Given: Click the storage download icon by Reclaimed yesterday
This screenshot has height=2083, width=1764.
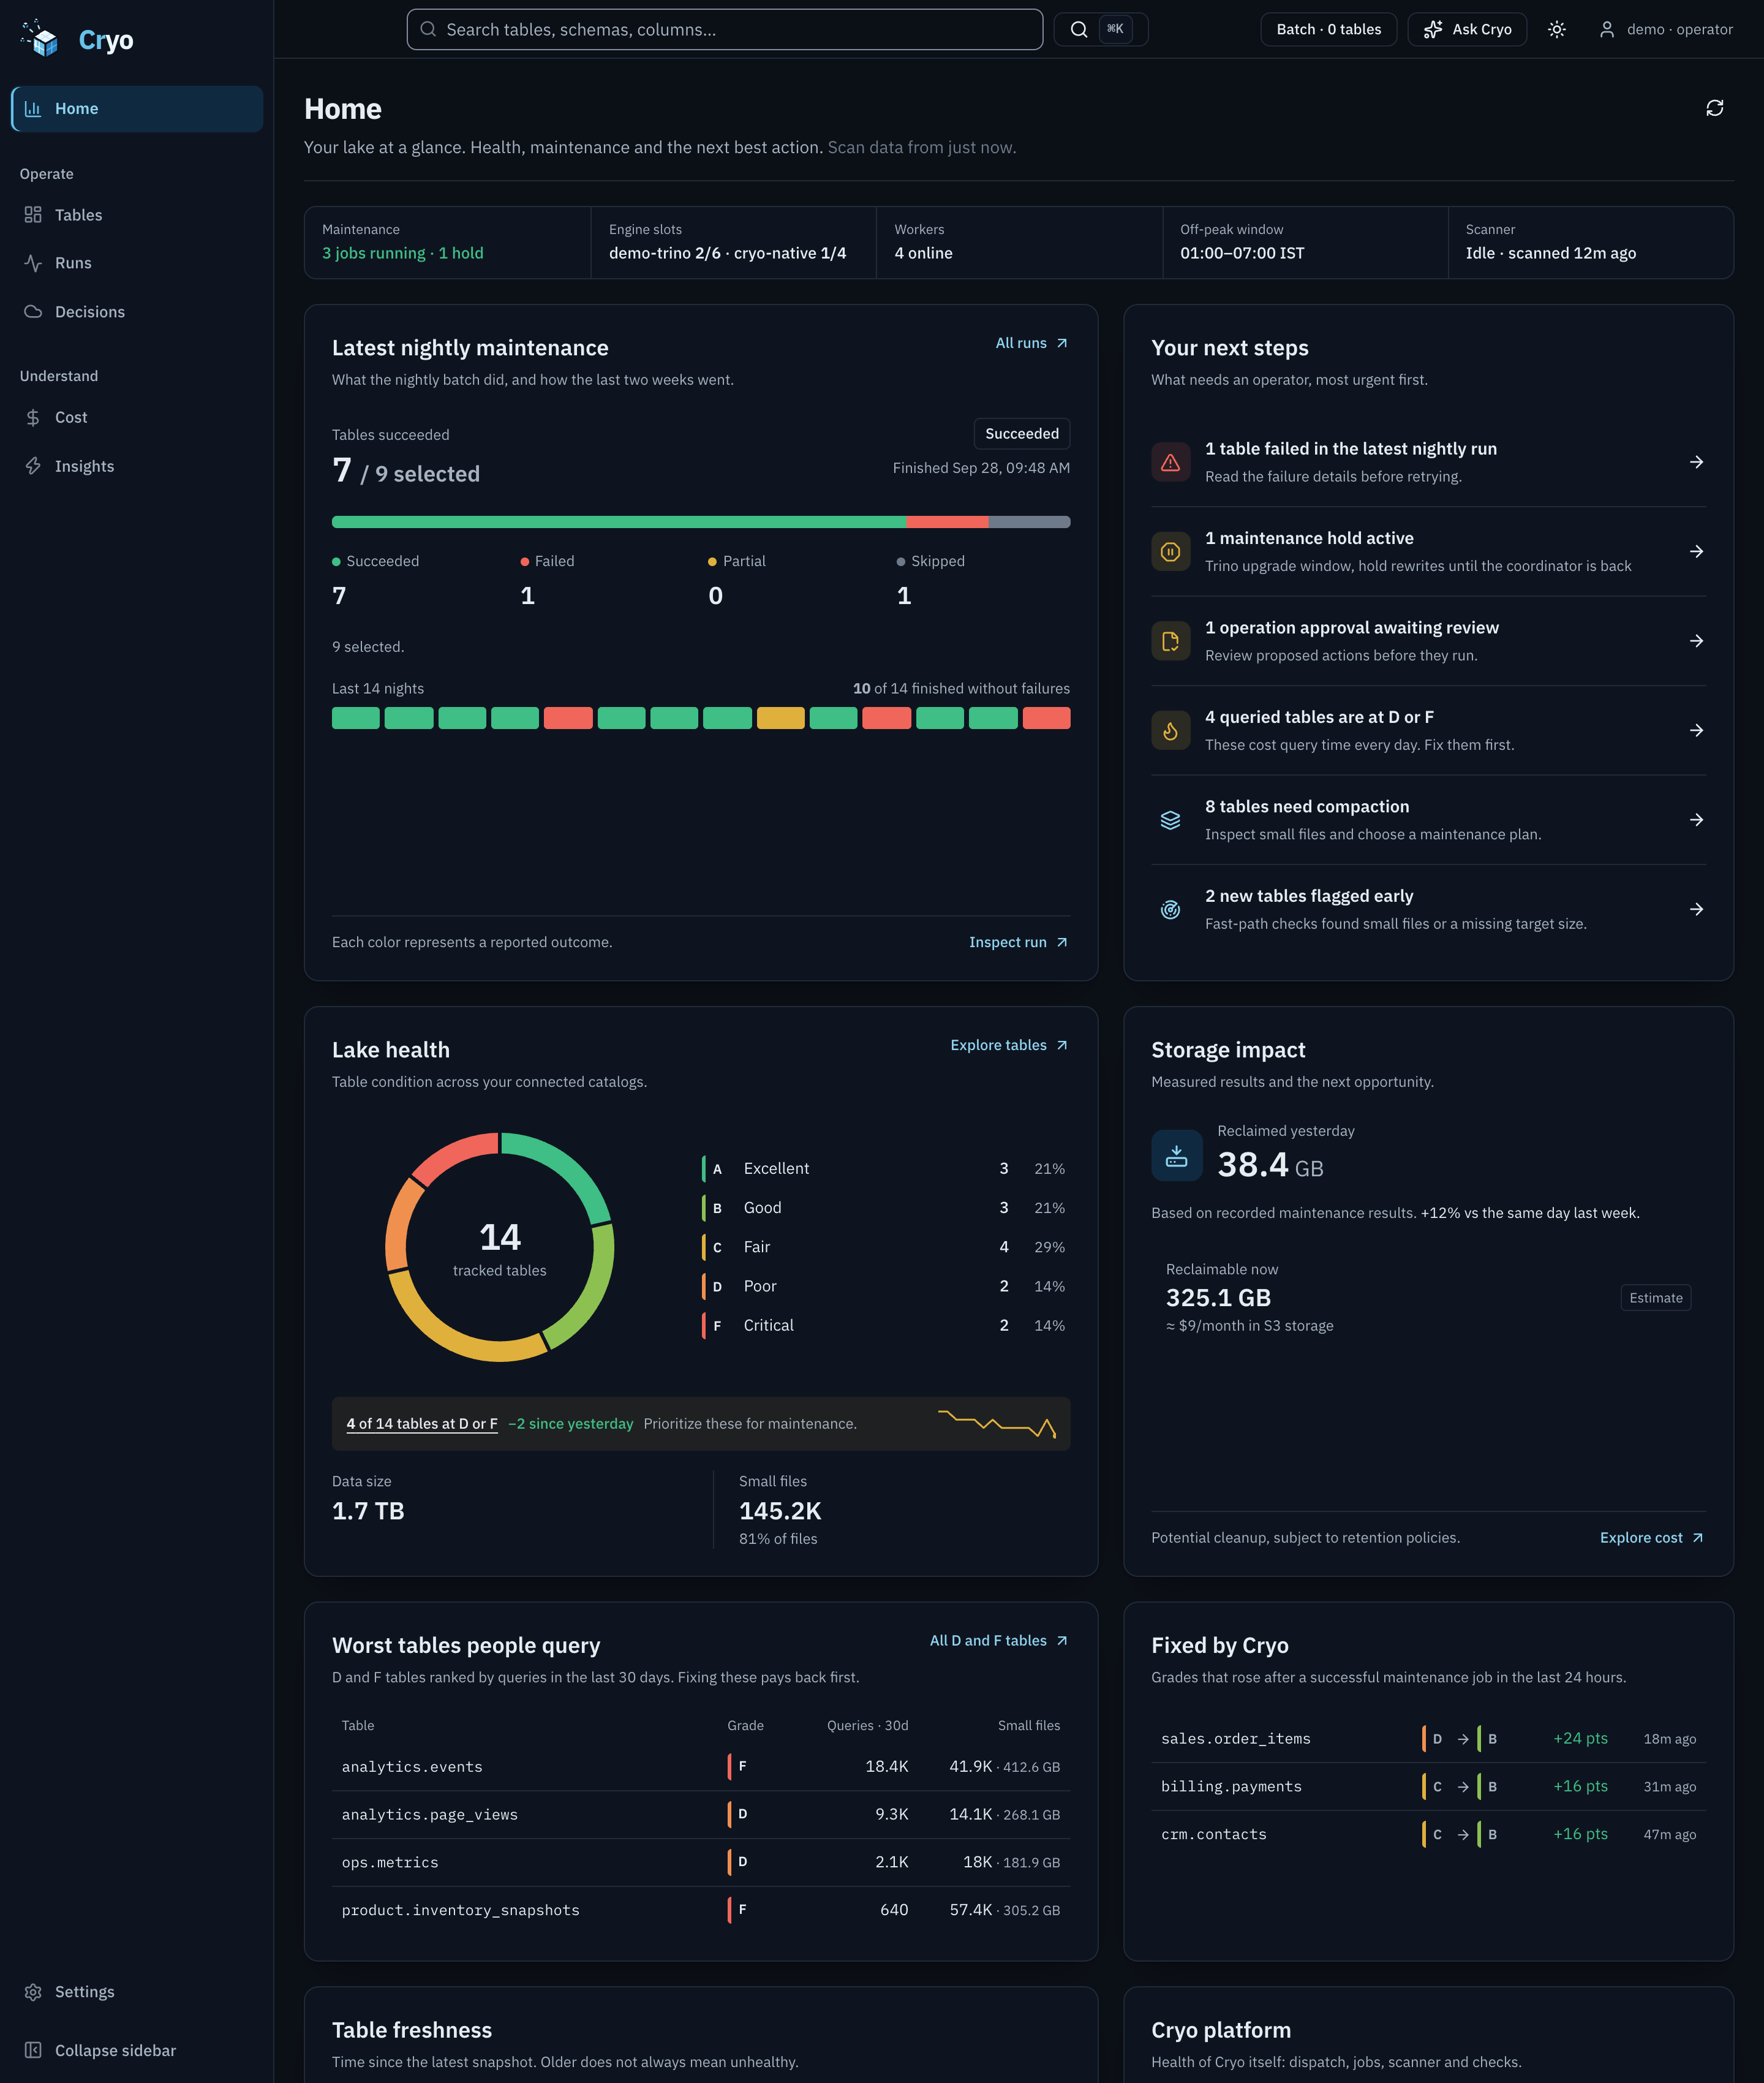Looking at the screenshot, I should tap(1176, 1155).
